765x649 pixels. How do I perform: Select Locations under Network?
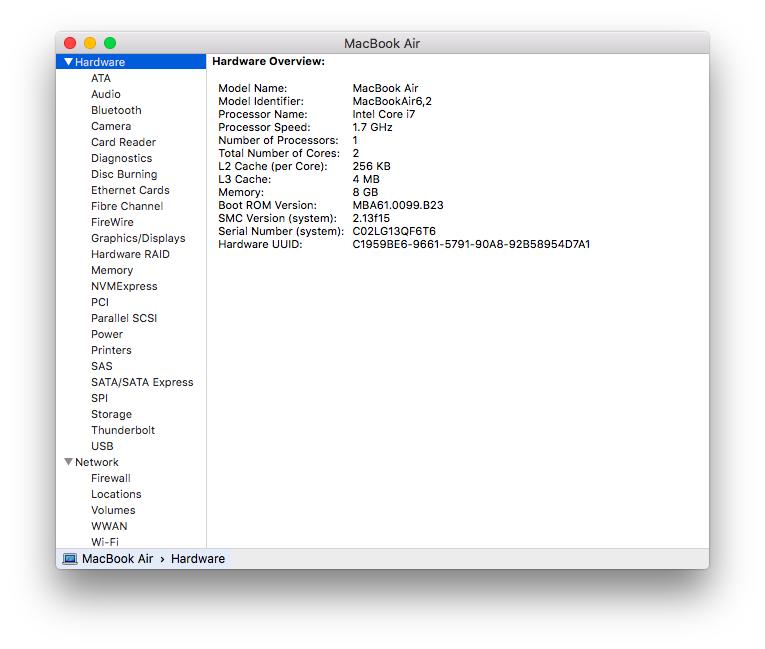click(116, 494)
